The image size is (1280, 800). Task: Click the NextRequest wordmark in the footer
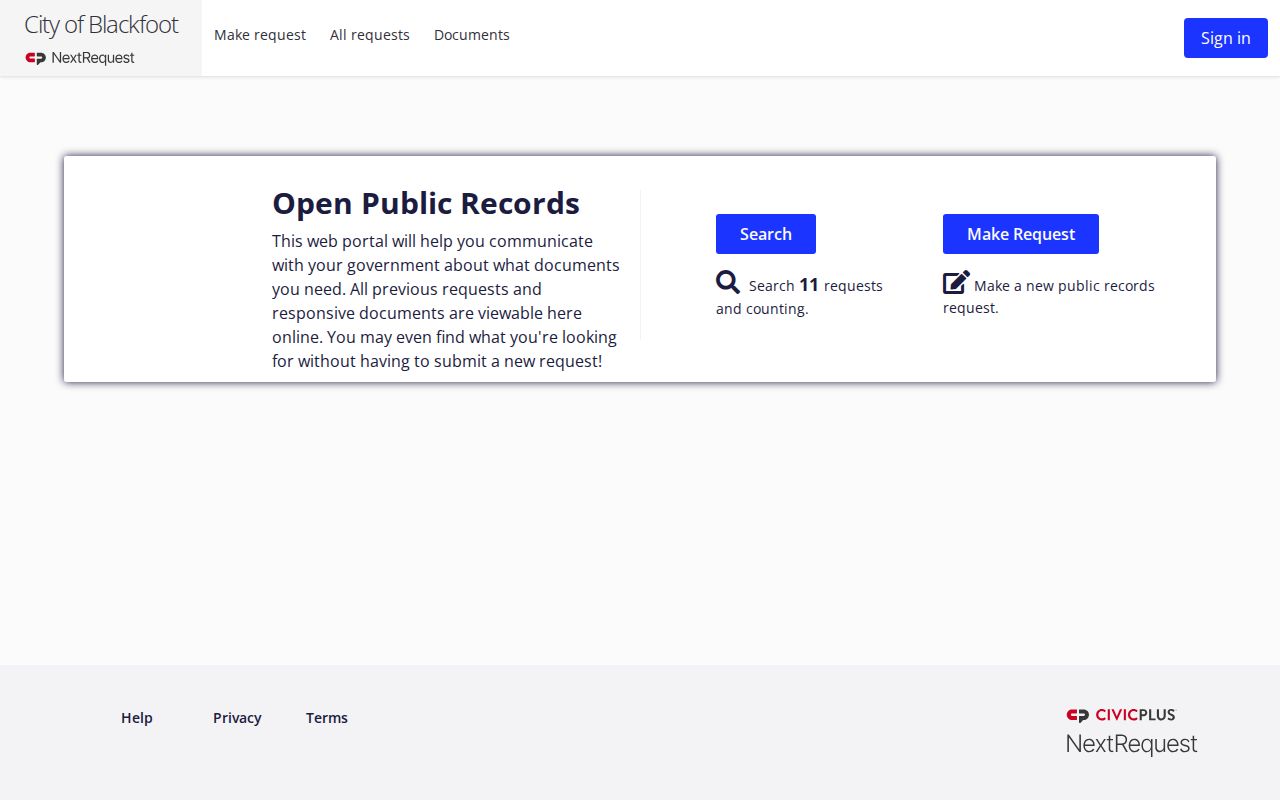click(1132, 744)
